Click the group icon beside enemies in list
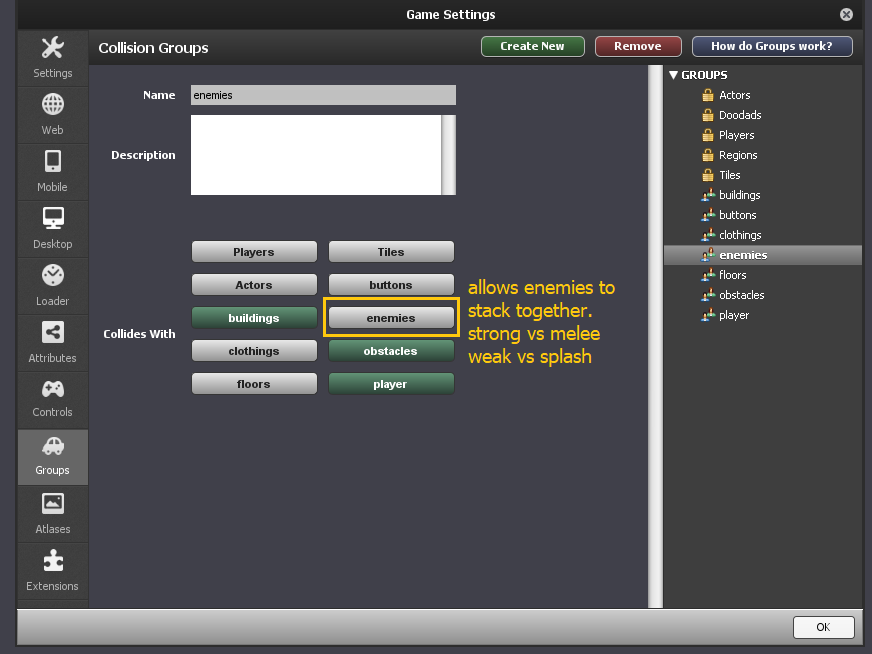Viewport: 872px width, 654px height. (x=708, y=255)
